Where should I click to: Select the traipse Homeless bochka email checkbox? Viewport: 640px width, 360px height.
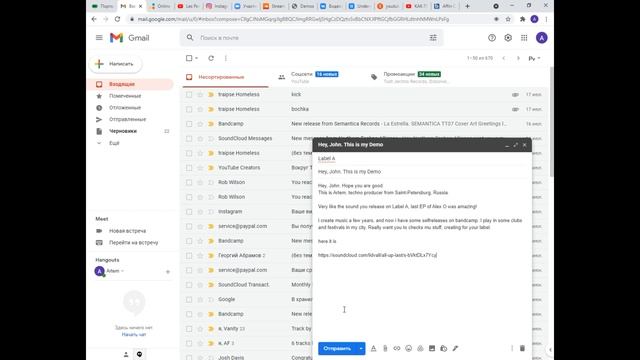click(x=189, y=109)
